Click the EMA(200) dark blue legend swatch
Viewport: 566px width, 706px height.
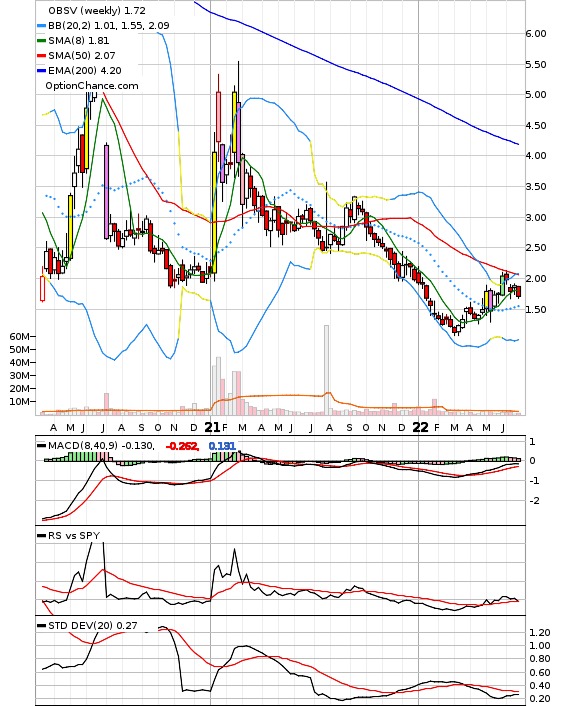click(x=41, y=71)
